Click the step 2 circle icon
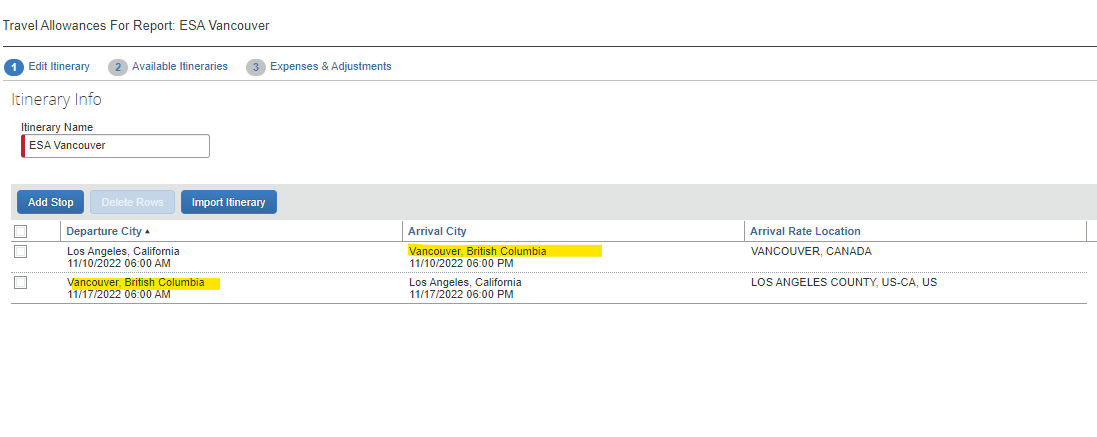The width and height of the screenshot is (1097, 437). [x=118, y=67]
